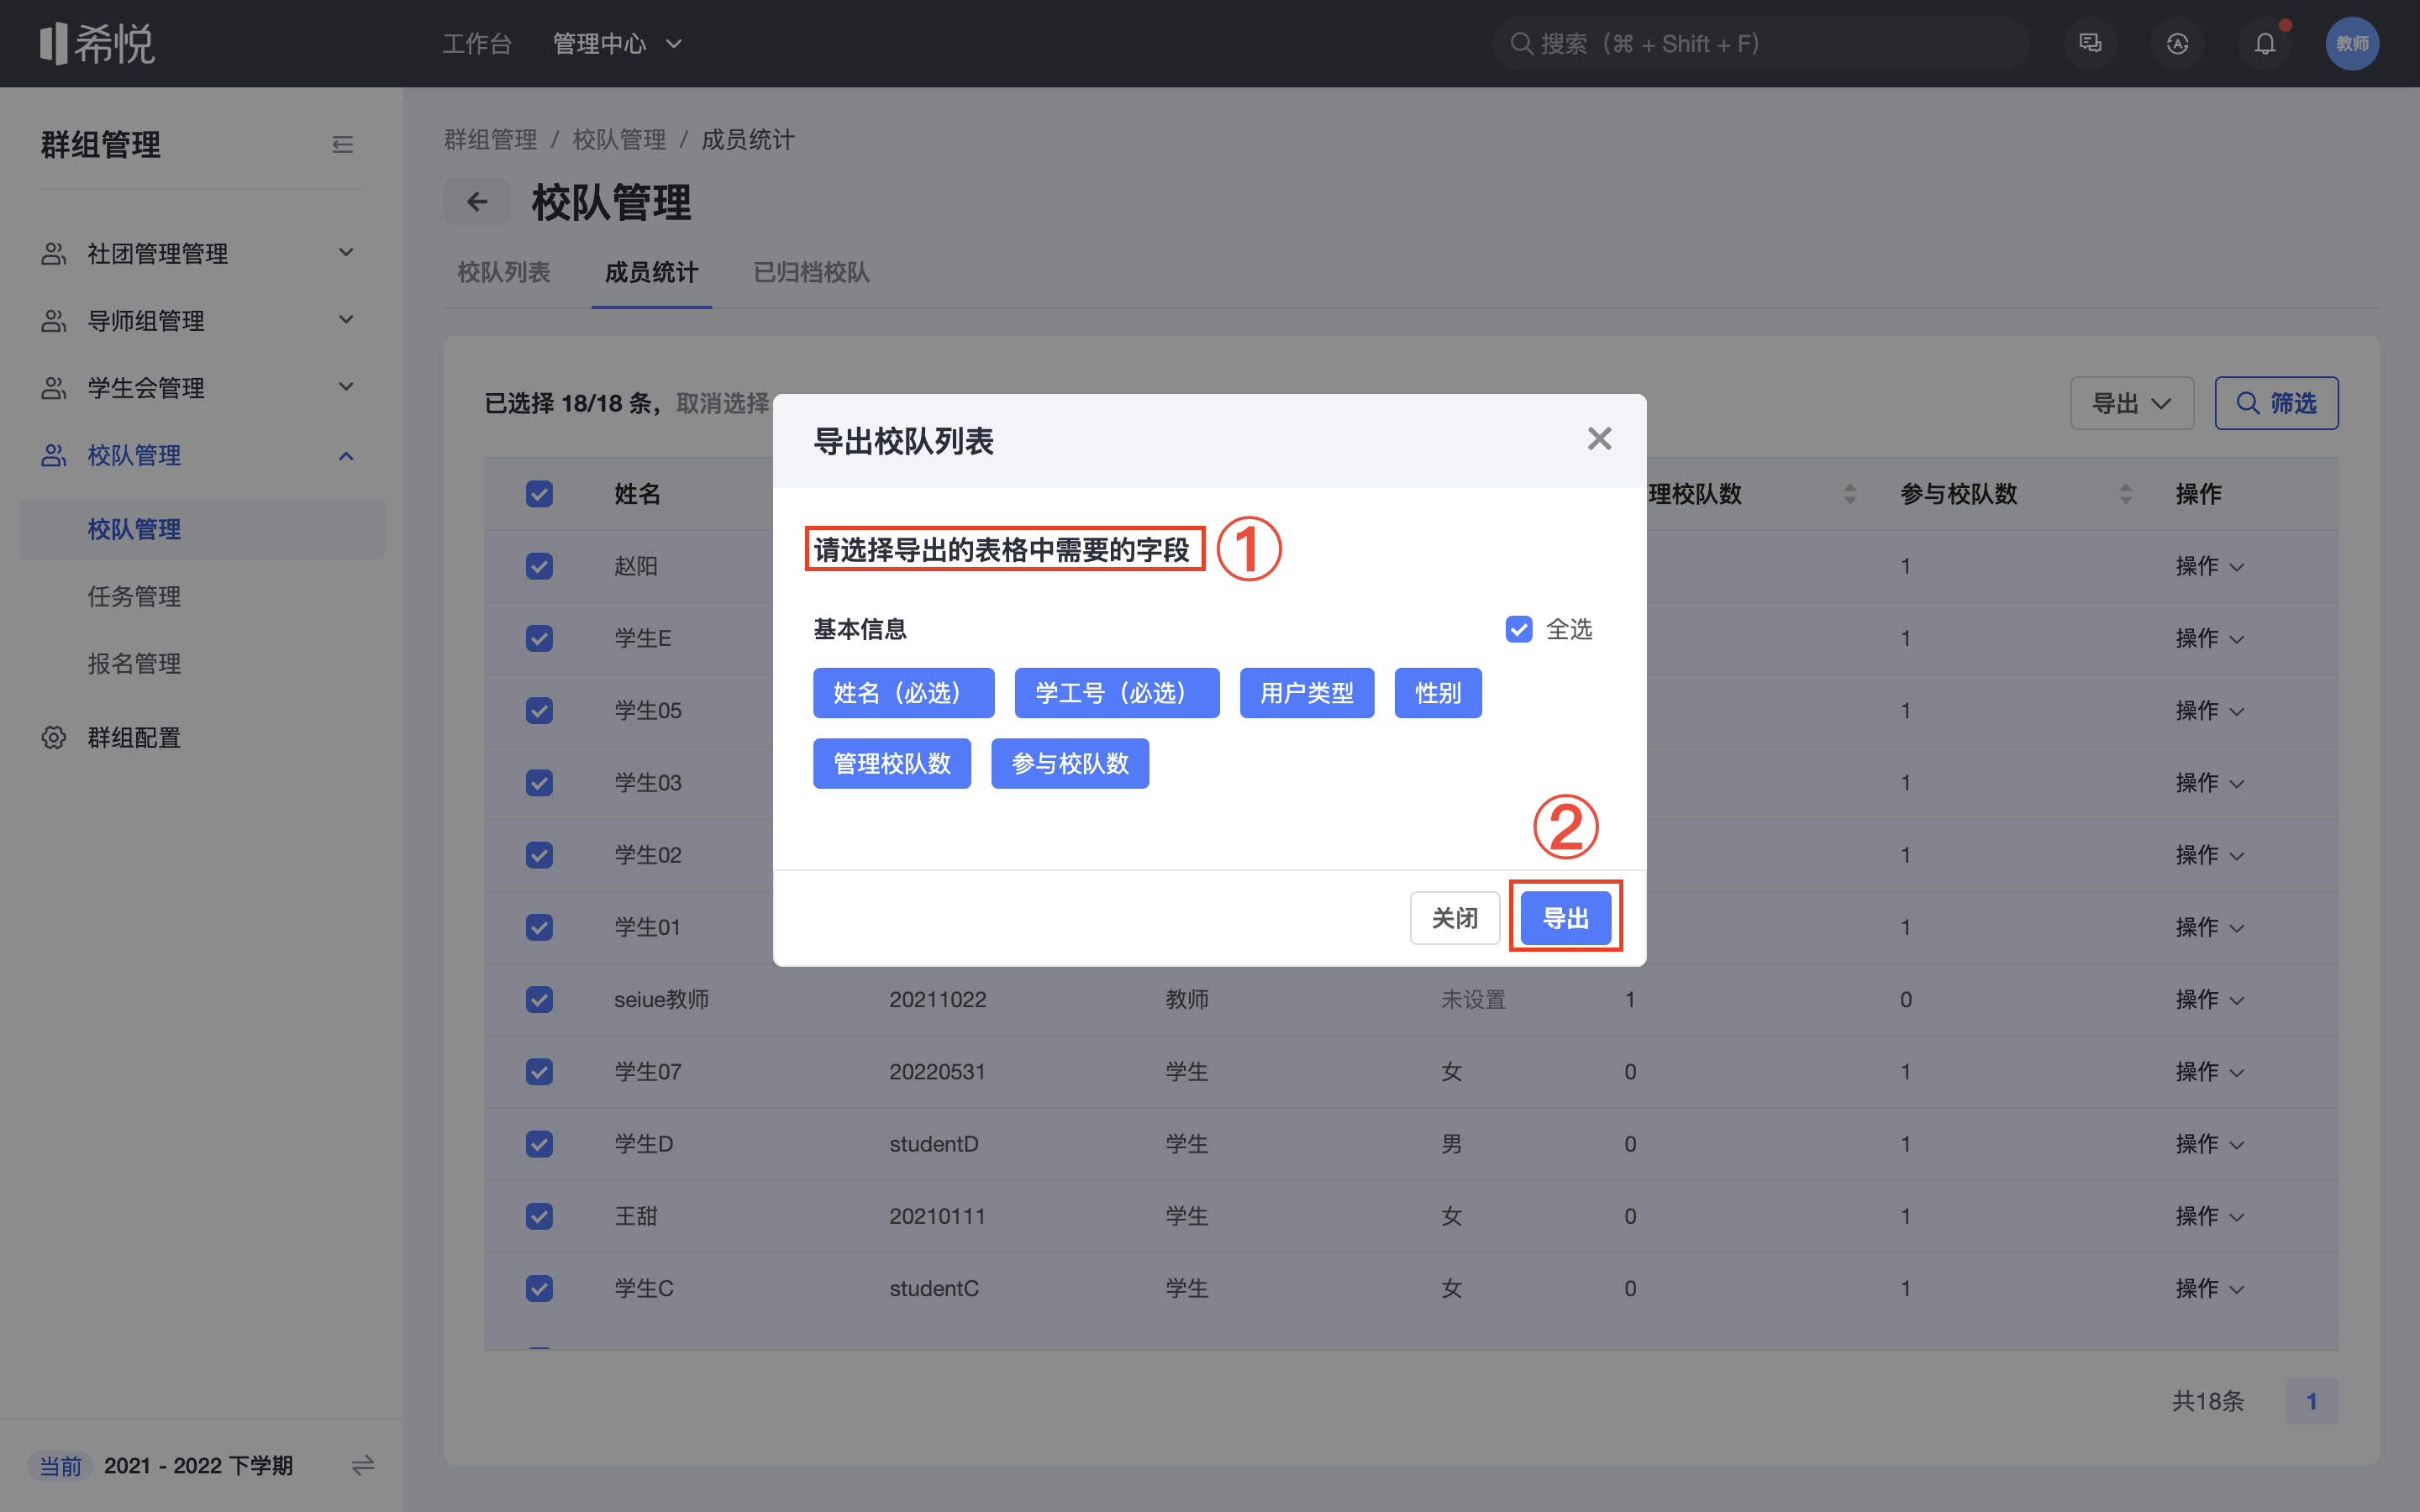Open the 管理中心 dropdown in header
Image resolution: width=2420 pixels, height=1512 pixels.
pos(617,44)
